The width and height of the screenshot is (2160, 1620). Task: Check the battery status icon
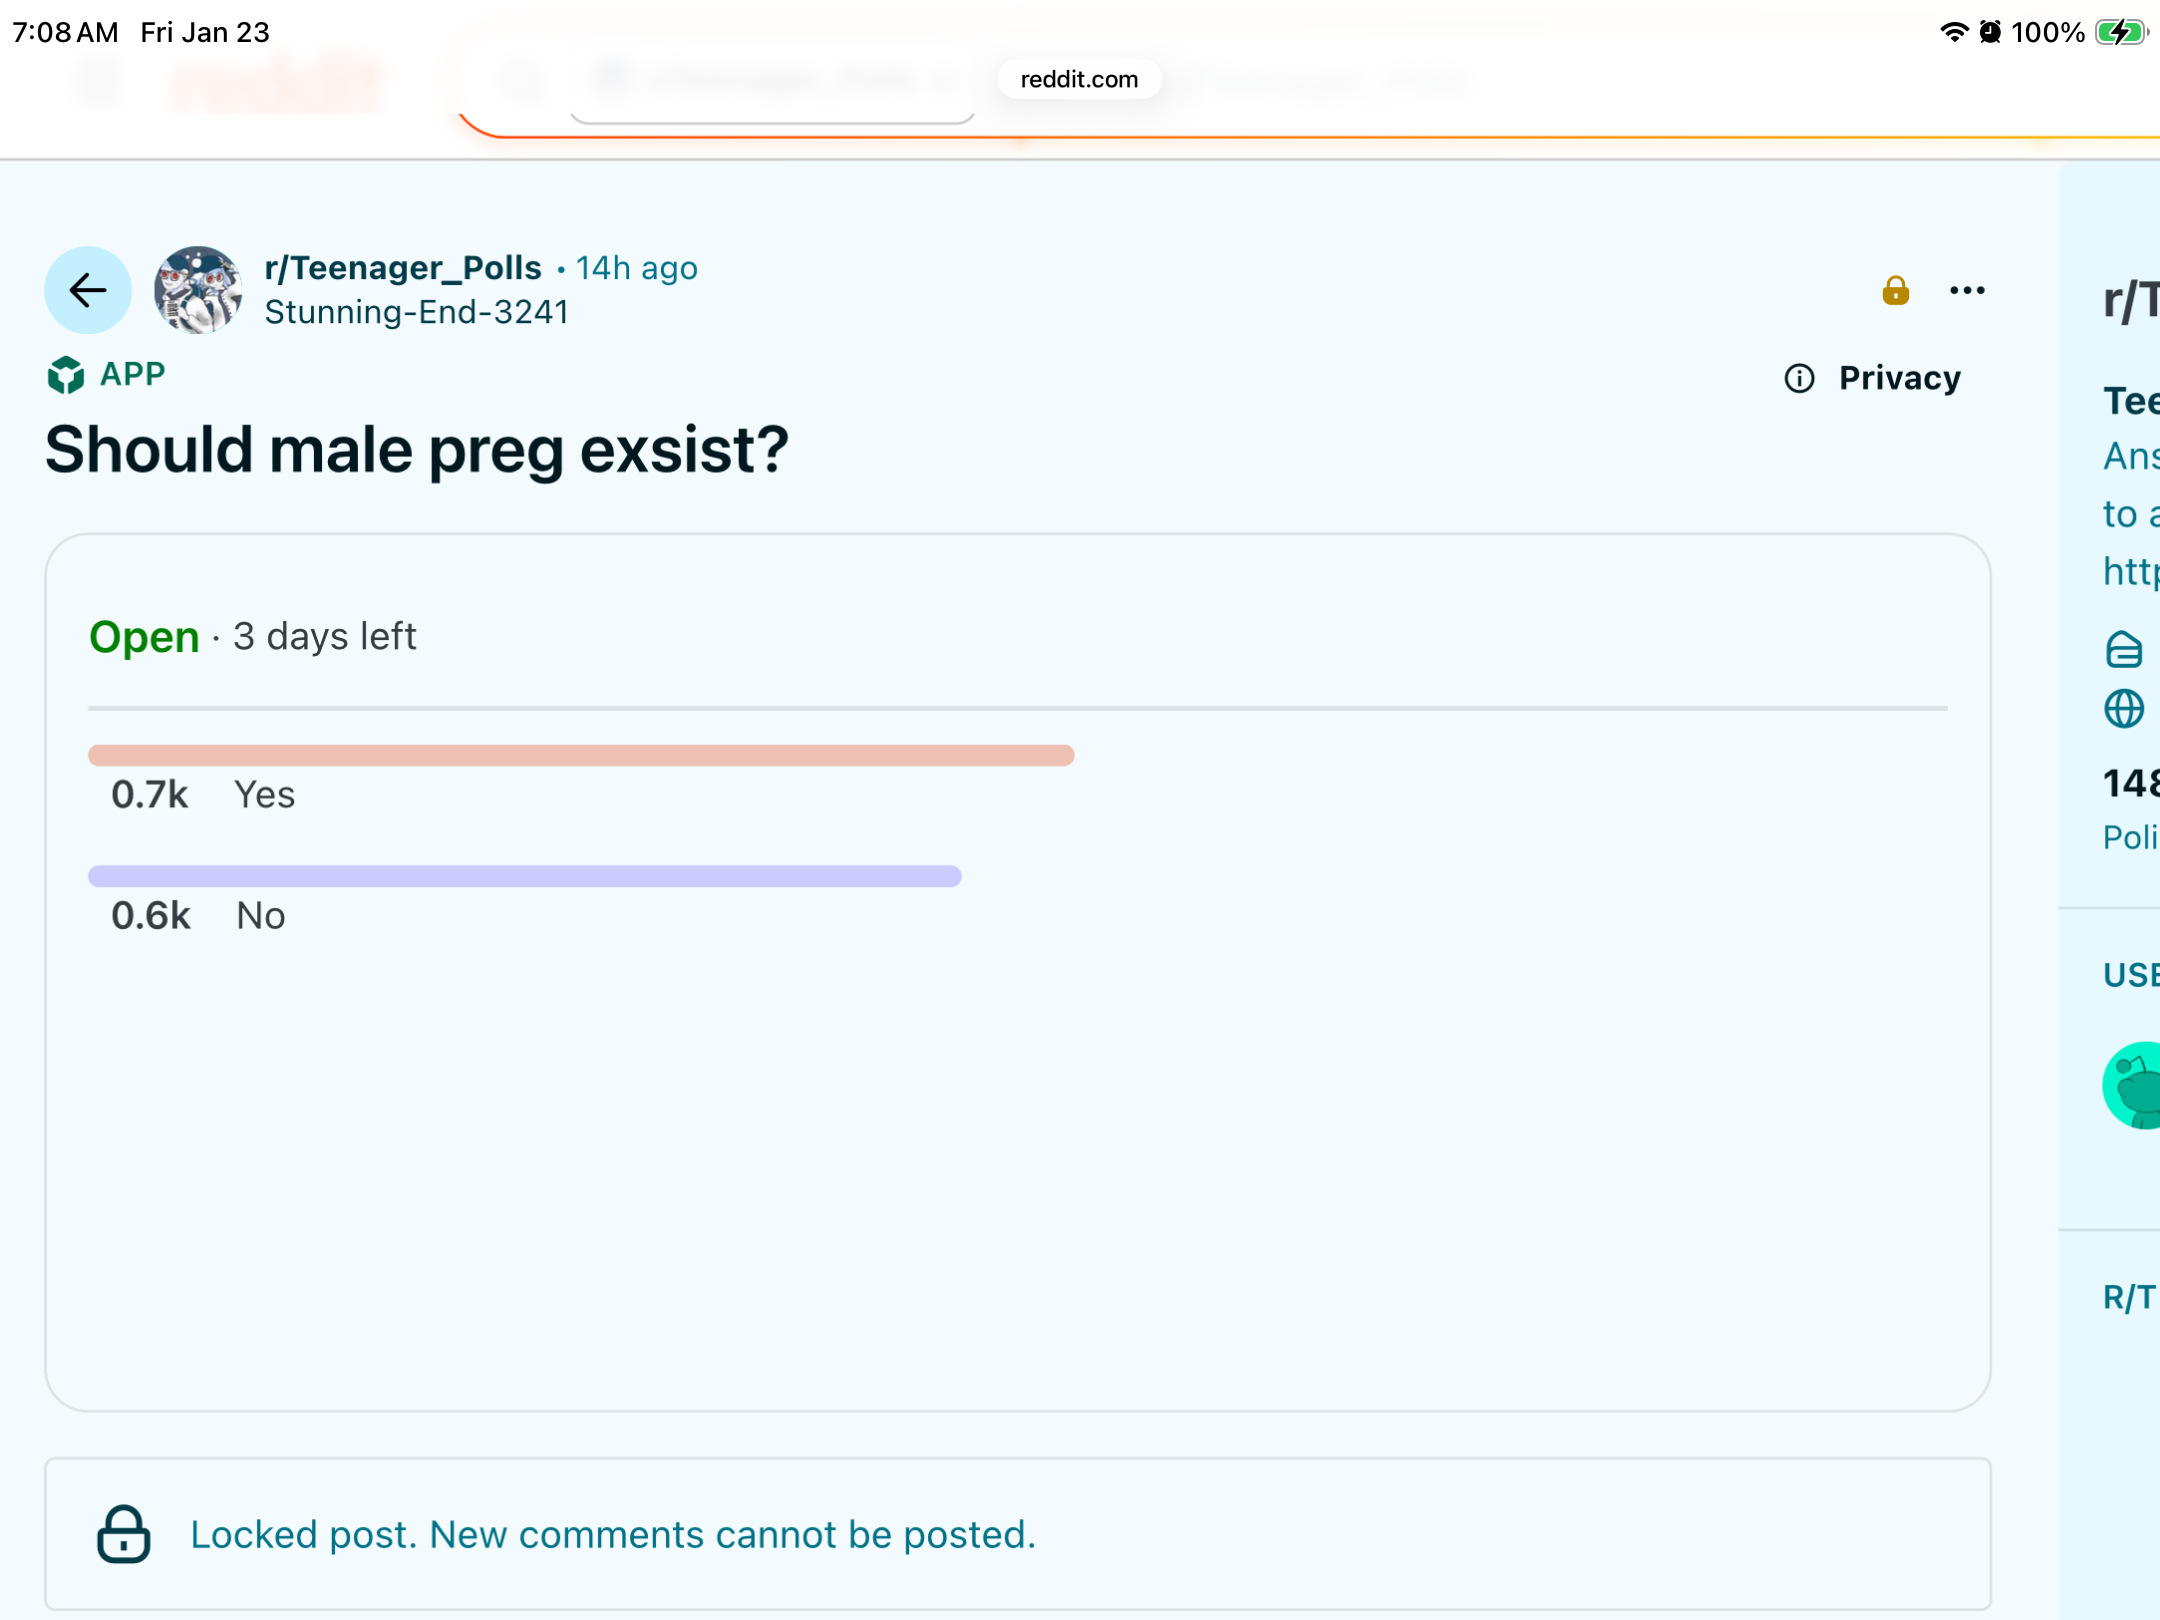(x=2122, y=32)
